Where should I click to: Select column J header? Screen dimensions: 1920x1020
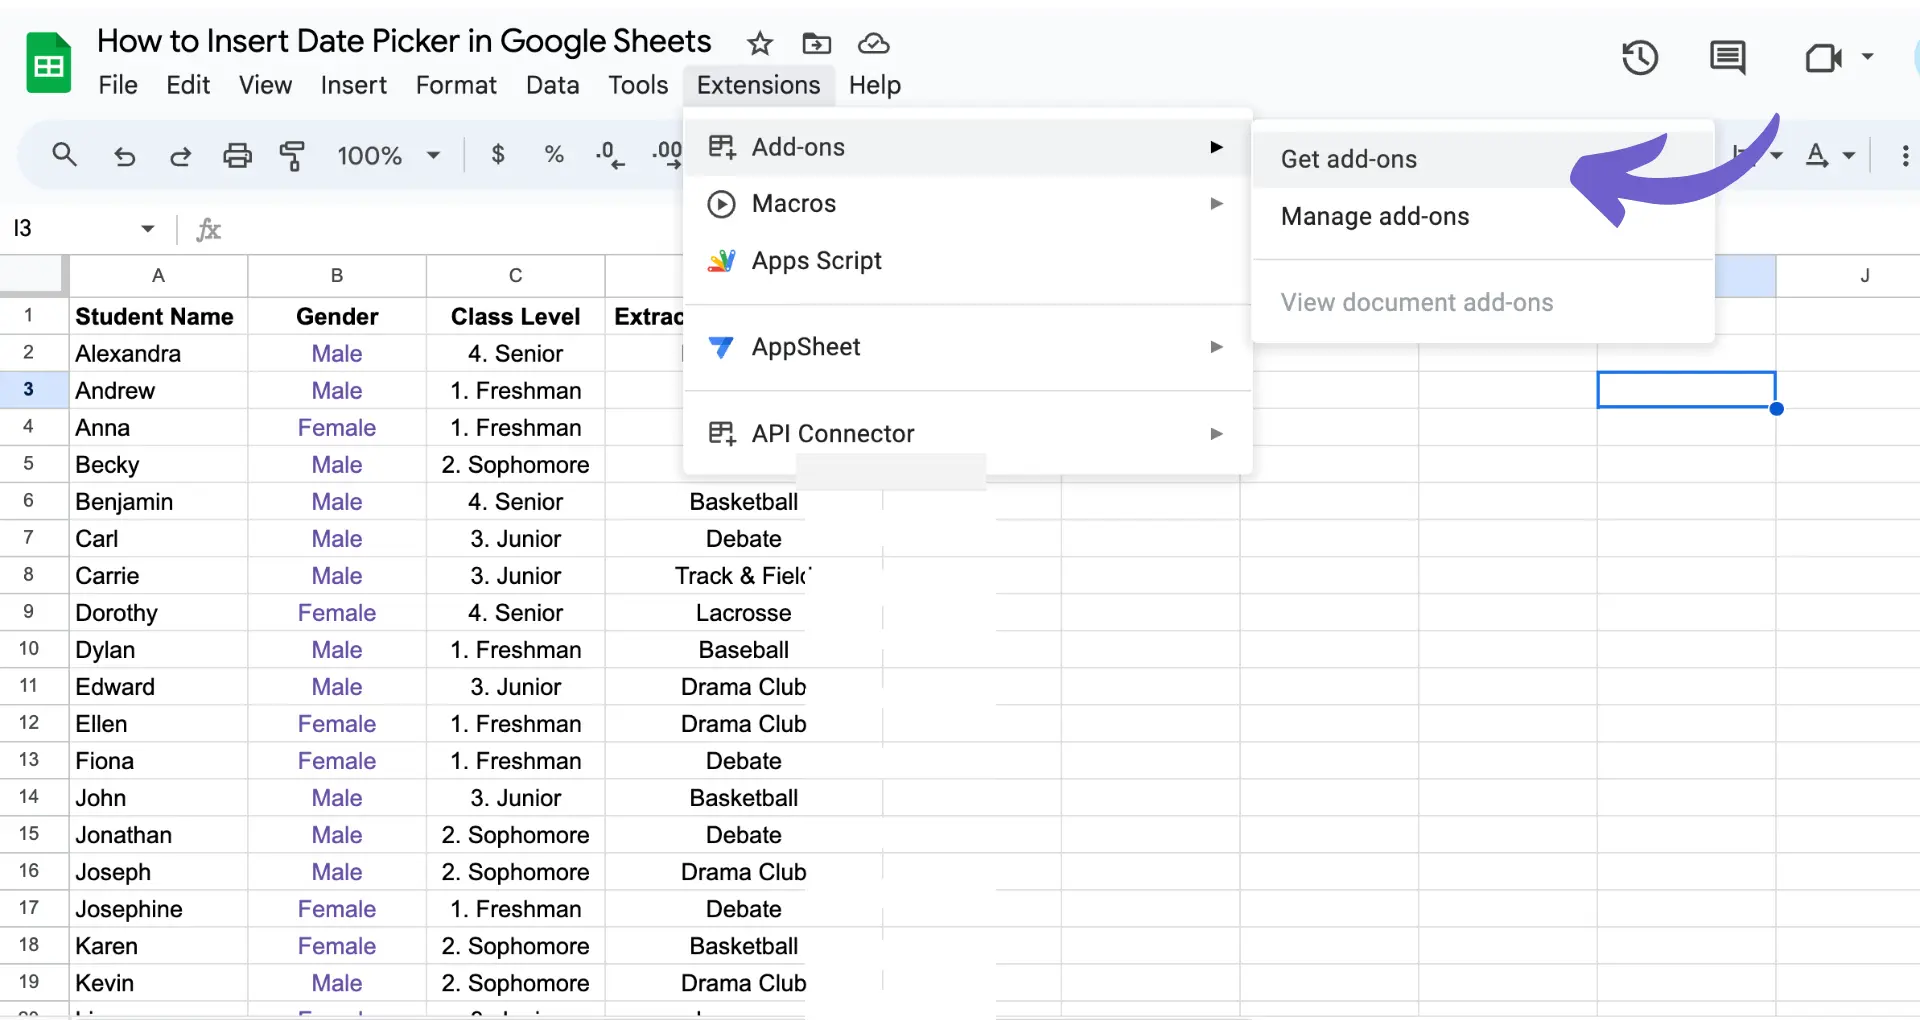(x=1864, y=275)
